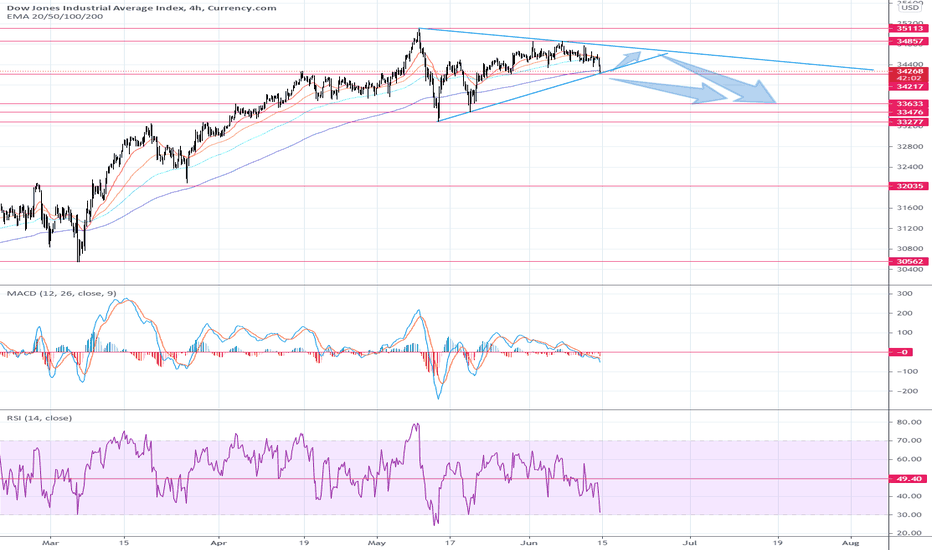Click the 20.00 tick on the RSI axis
The image size is (932, 550).
pos(909,533)
